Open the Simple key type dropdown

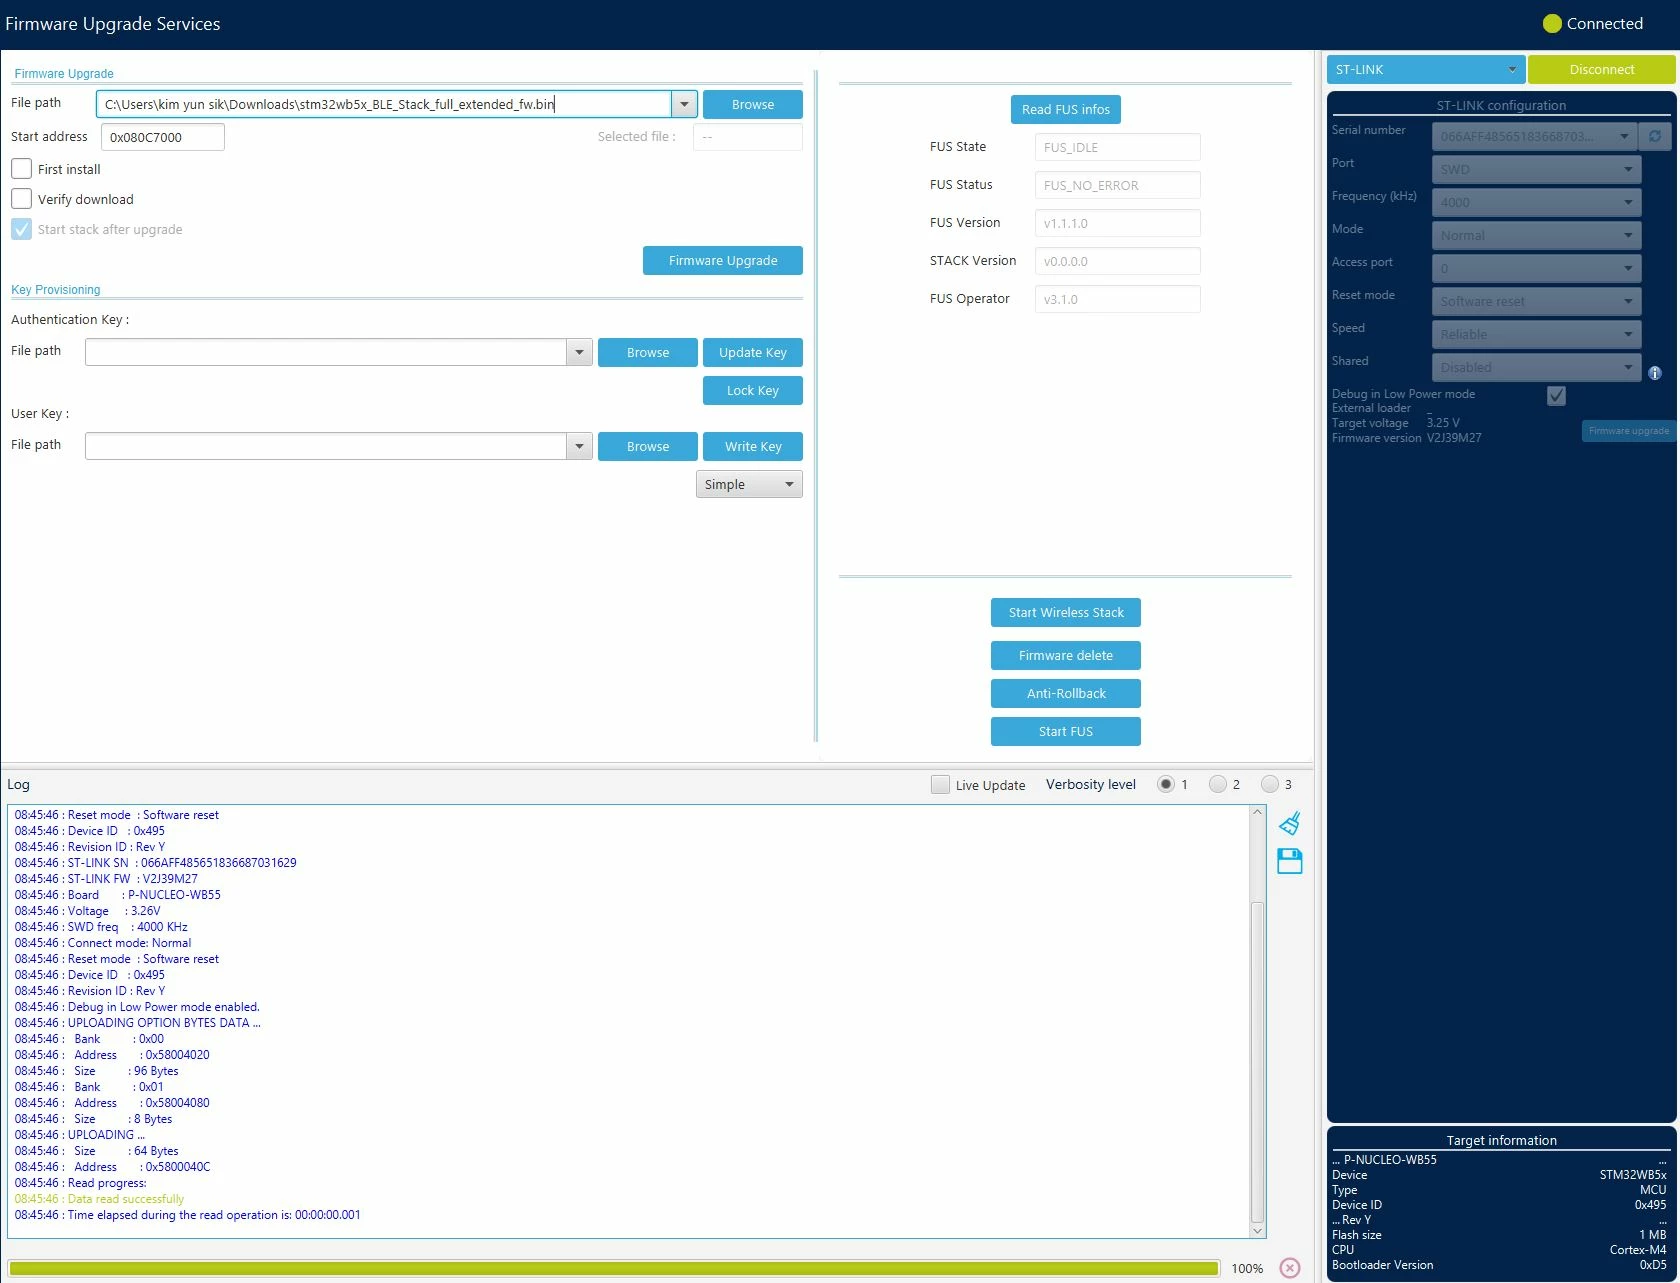749,485
